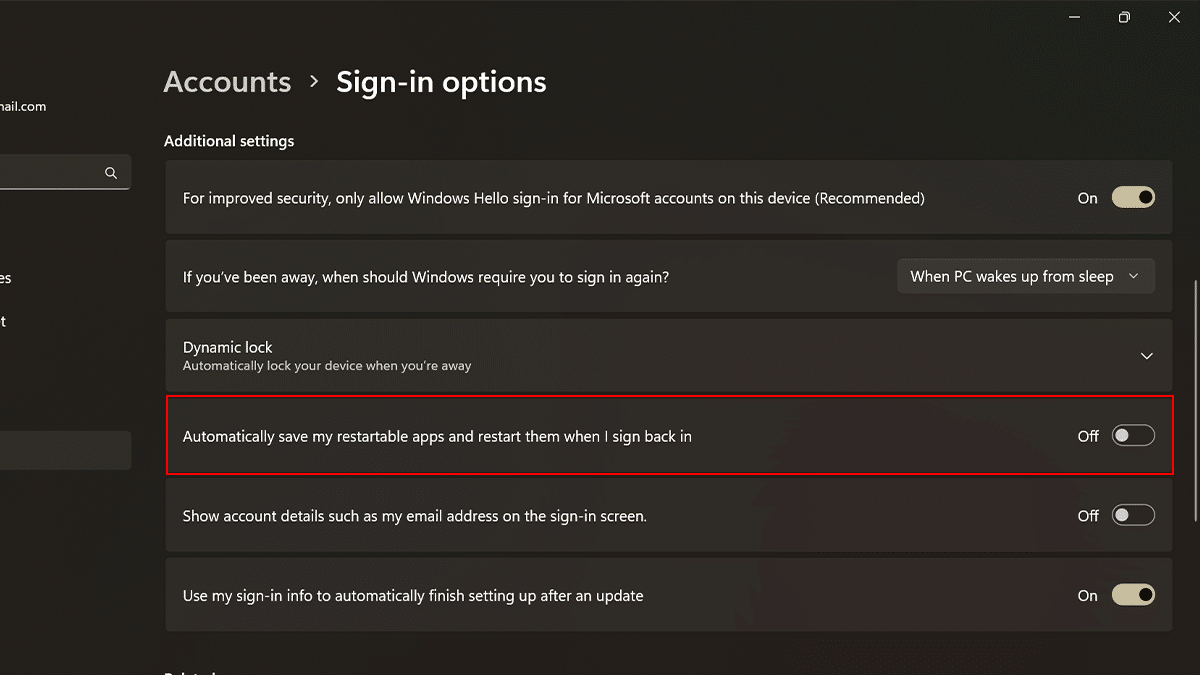Click the Sign-in options page heading

[x=441, y=82]
